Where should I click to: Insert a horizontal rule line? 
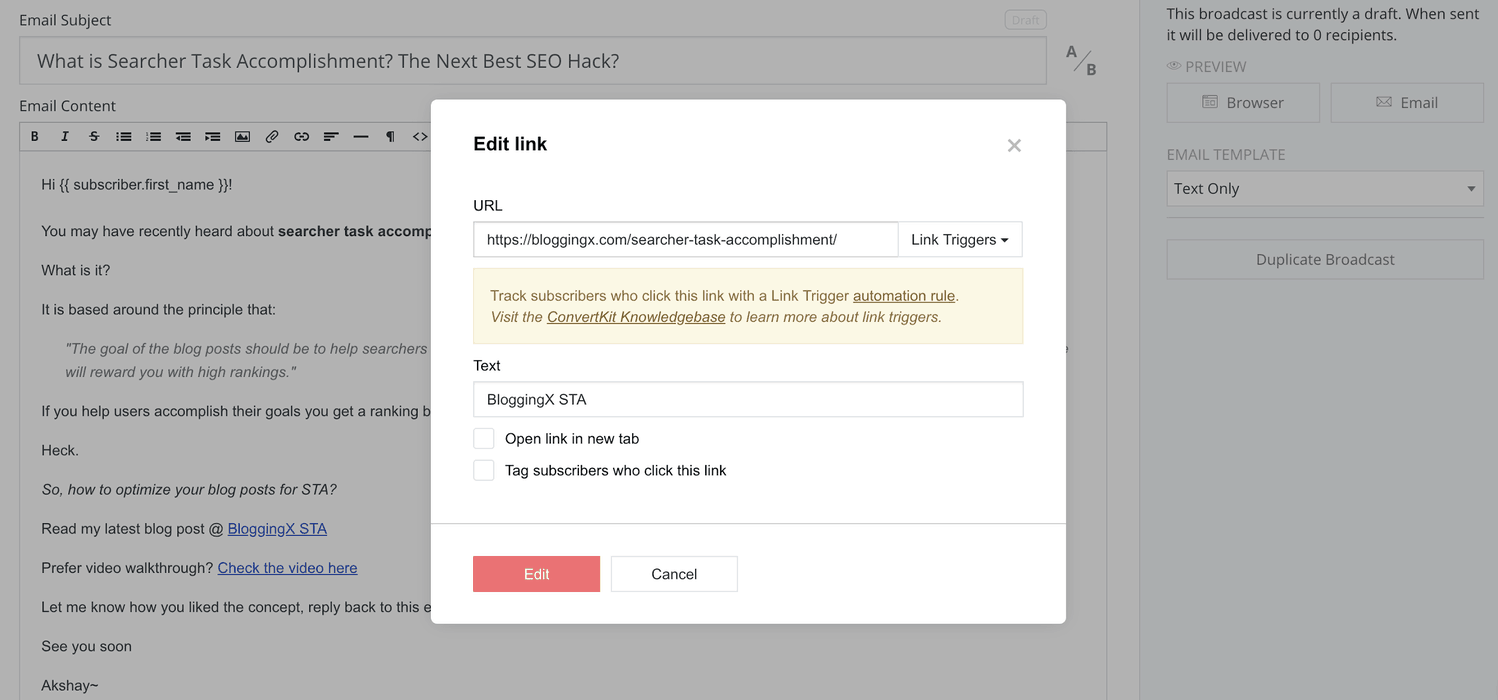[361, 136]
